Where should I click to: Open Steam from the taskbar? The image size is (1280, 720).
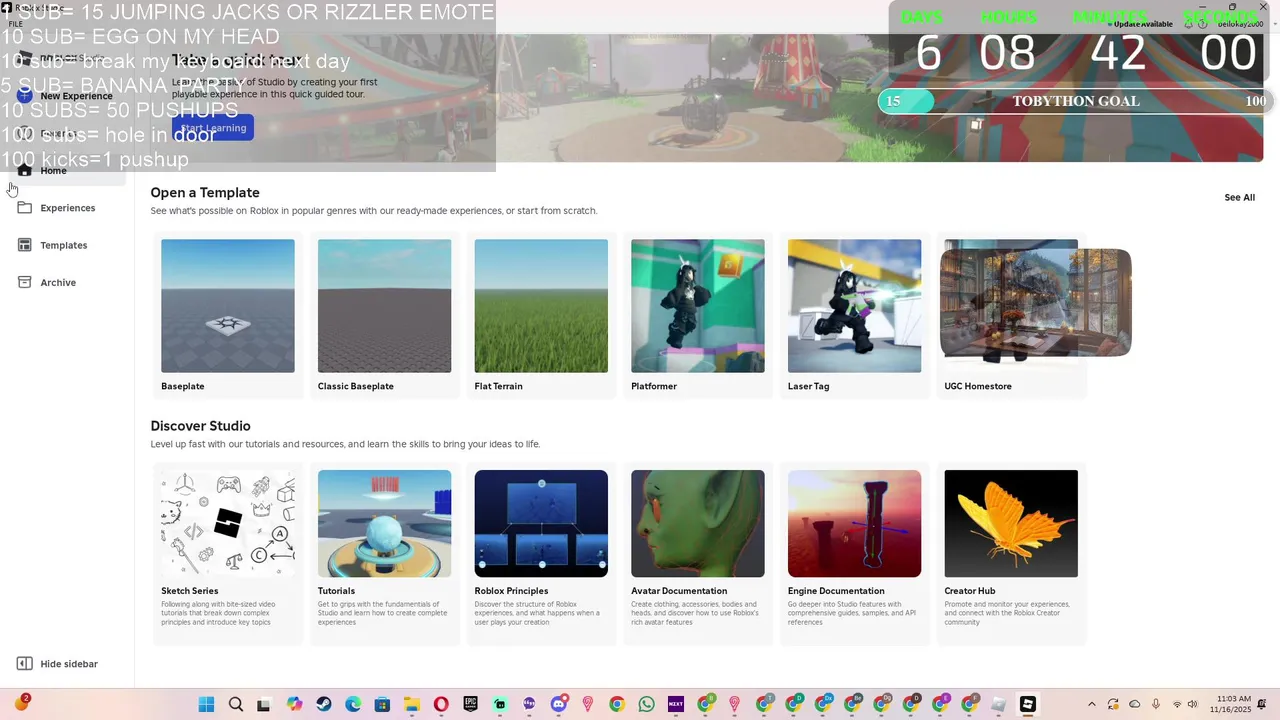click(324, 705)
